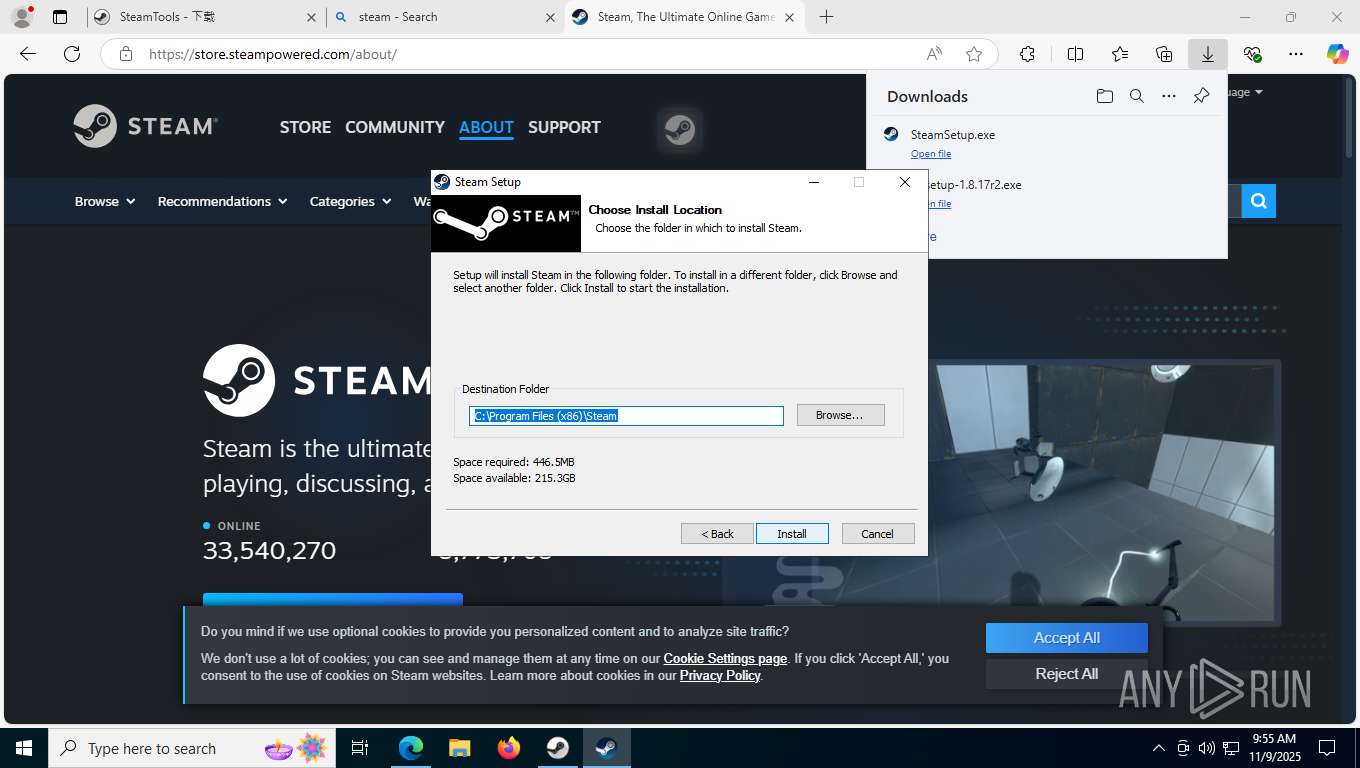Viewport: 1360px width, 768px height.
Task: Select the Steam Ultimate Online Game tab
Action: coord(685,17)
